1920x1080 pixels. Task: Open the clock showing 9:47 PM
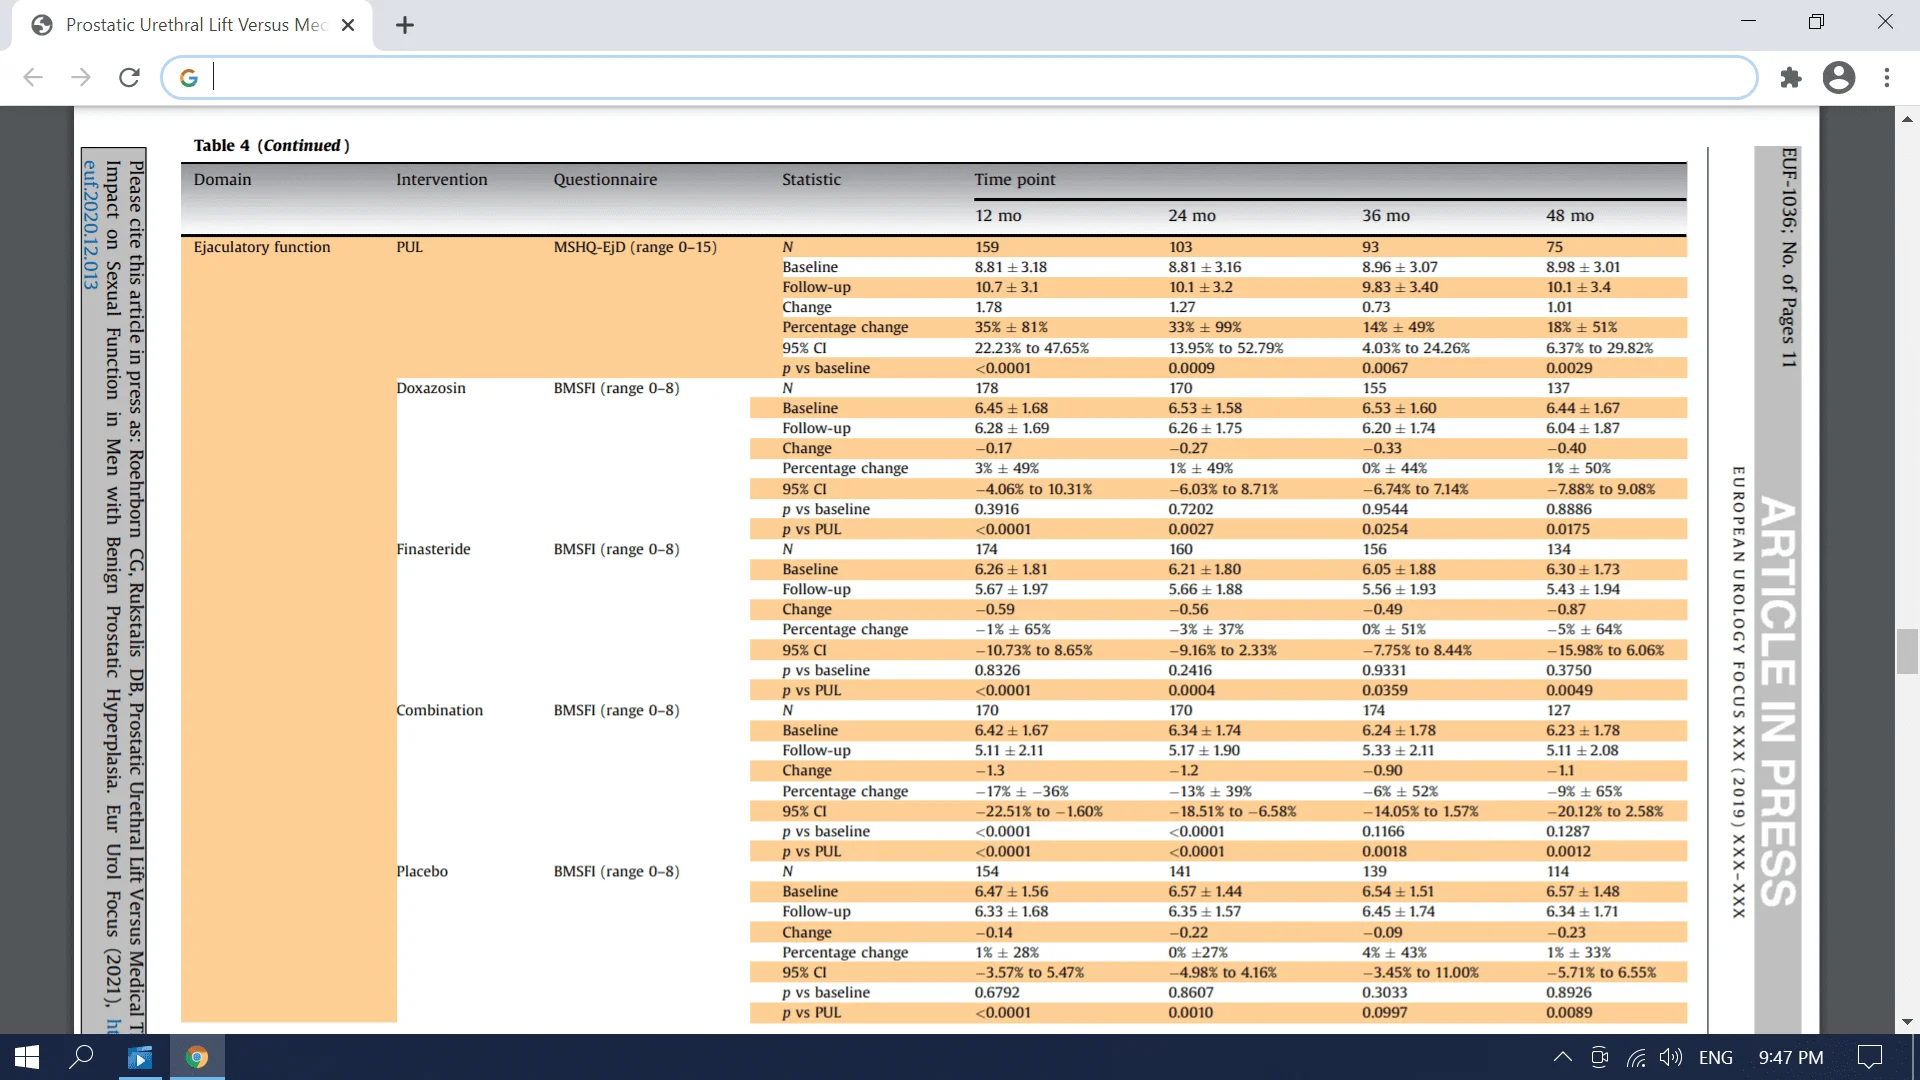(1791, 1057)
